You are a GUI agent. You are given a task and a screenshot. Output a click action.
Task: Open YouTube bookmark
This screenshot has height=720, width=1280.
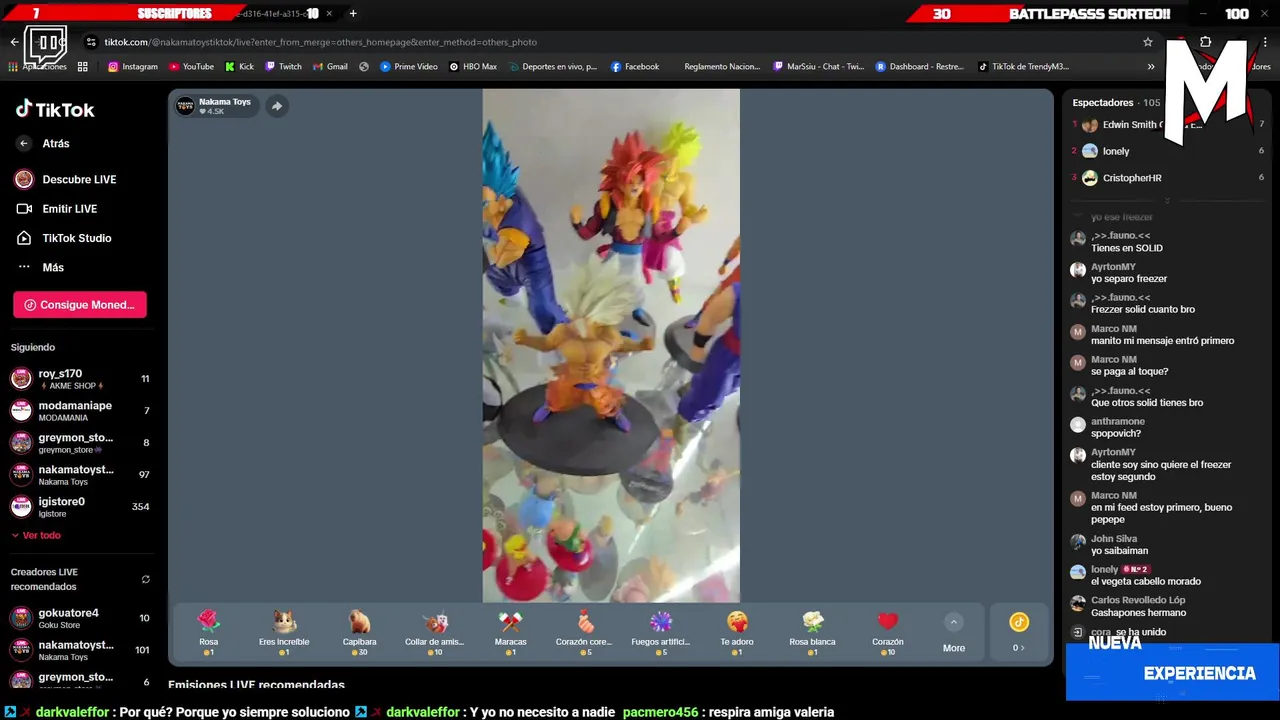[191, 67]
